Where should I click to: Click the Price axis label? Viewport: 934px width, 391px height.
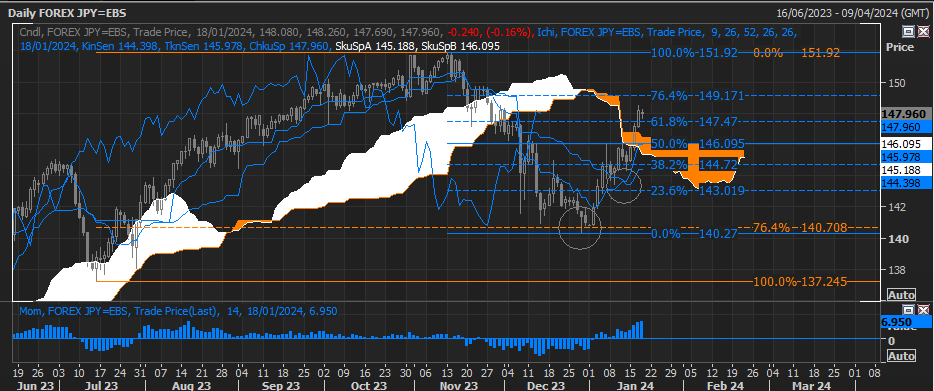[x=899, y=47]
